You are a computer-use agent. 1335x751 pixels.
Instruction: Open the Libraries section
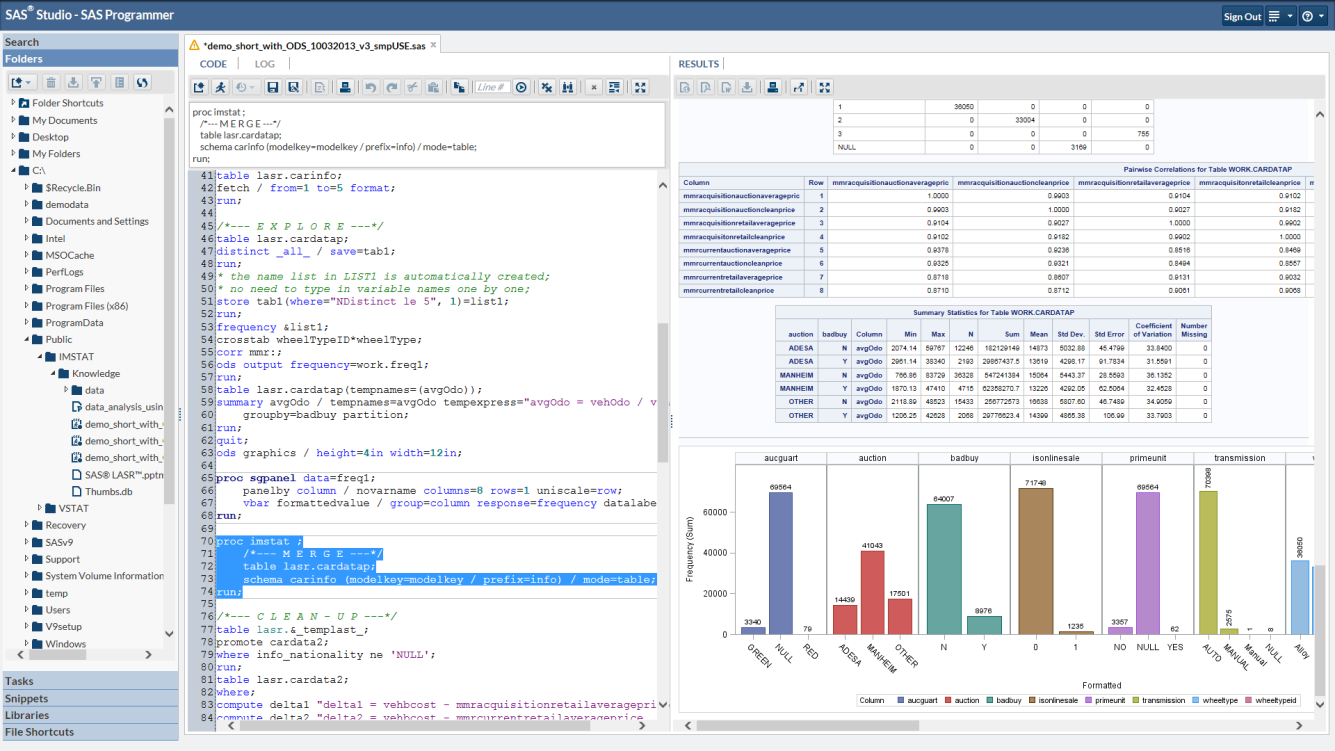pos(89,715)
